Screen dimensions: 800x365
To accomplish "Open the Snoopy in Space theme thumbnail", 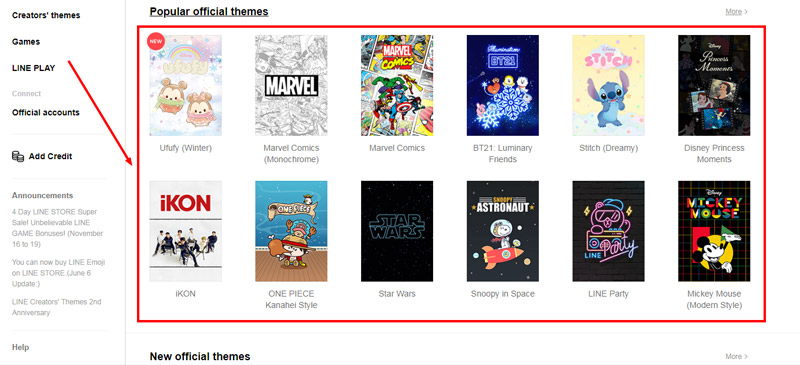I will point(503,231).
